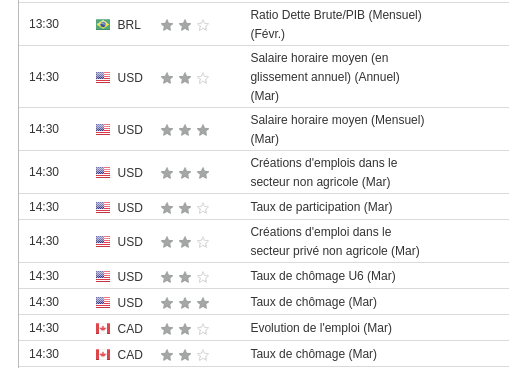Click the three filled stars for USD Taux de chômage

pyautogui.click(x=185, y=303)
